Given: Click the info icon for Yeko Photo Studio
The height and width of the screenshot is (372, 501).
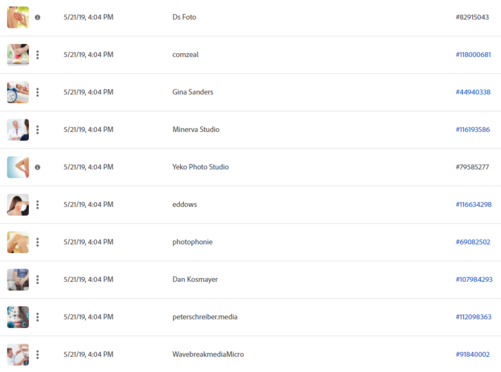Looking at the screenshot, I should [x=37, y=167].
